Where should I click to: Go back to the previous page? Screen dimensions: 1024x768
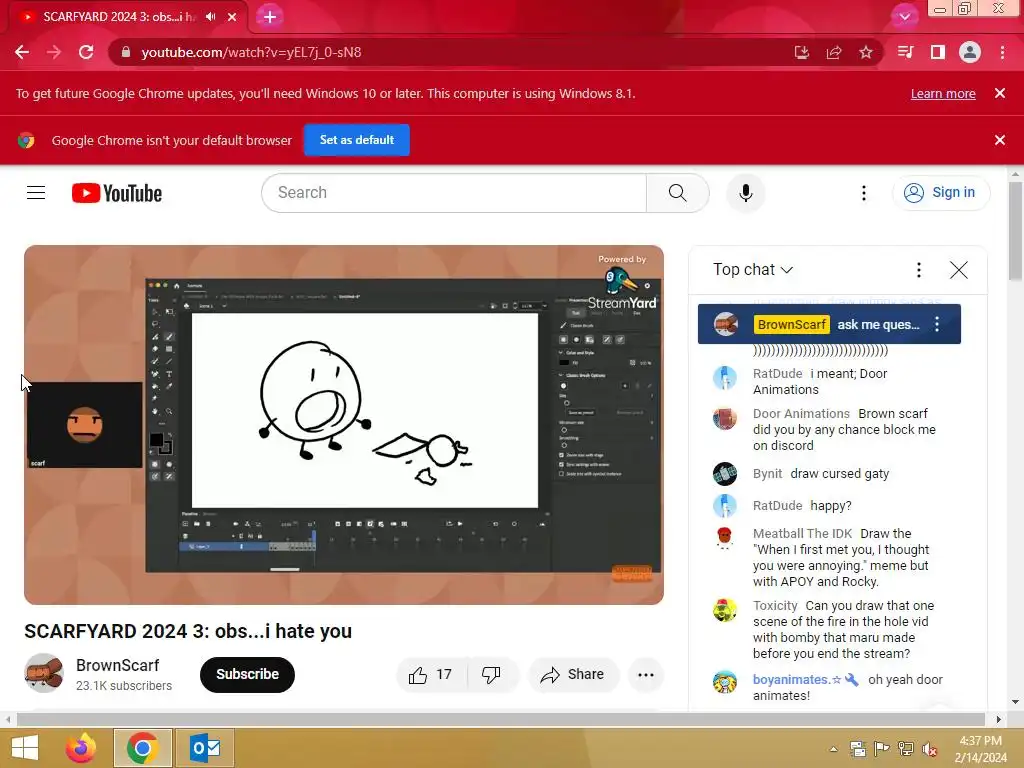click(22, 52)
